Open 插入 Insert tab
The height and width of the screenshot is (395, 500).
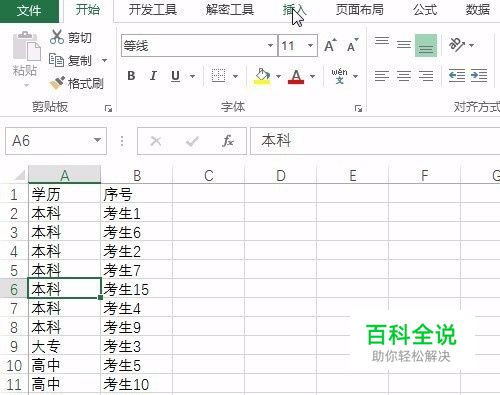tap(294, 10)
